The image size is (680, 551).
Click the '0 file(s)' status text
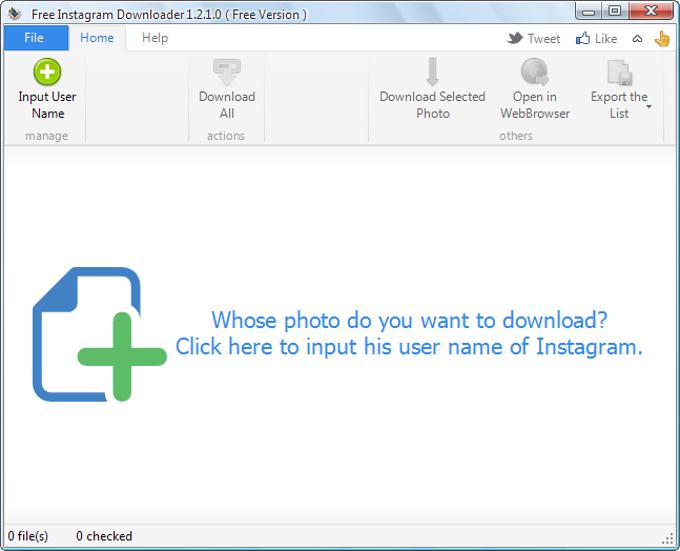[x=28, y=536]
